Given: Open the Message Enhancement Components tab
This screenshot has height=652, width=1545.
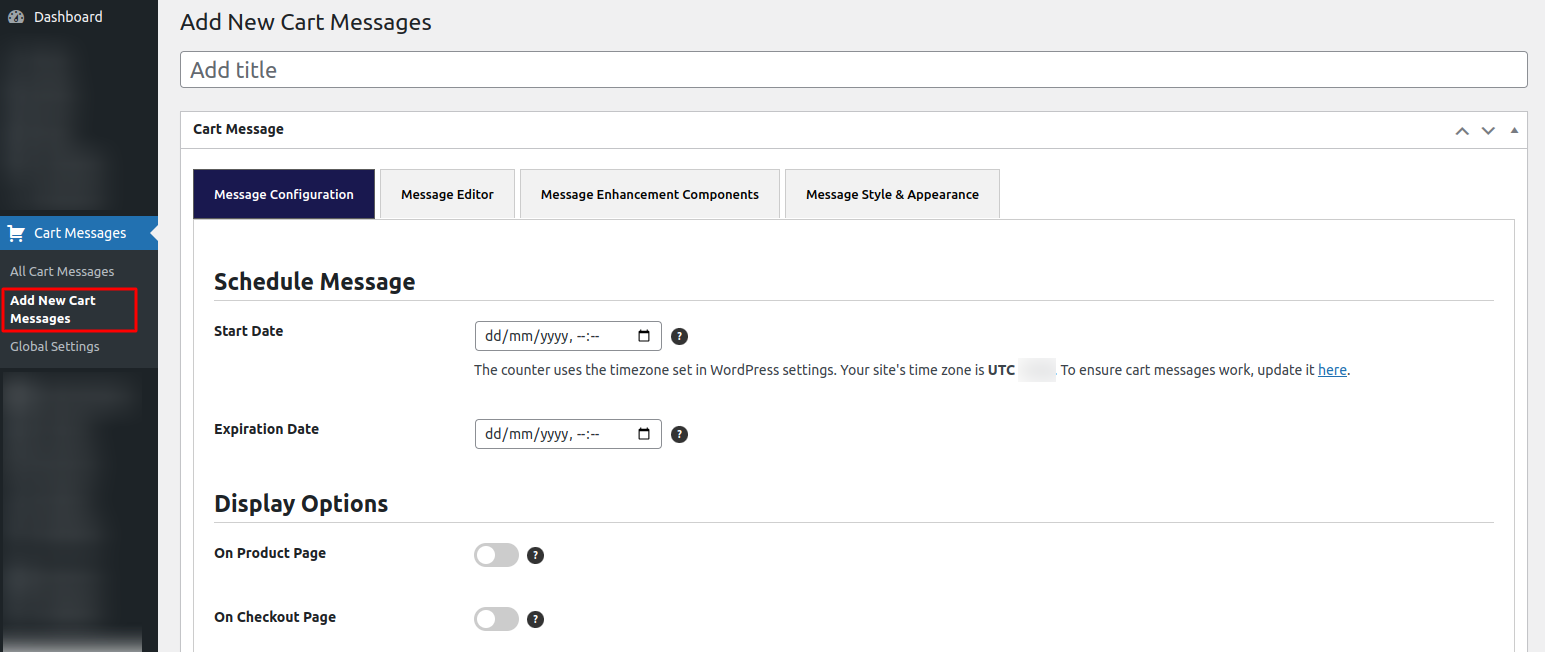Looking at the screenshot, I should (649, 194).
